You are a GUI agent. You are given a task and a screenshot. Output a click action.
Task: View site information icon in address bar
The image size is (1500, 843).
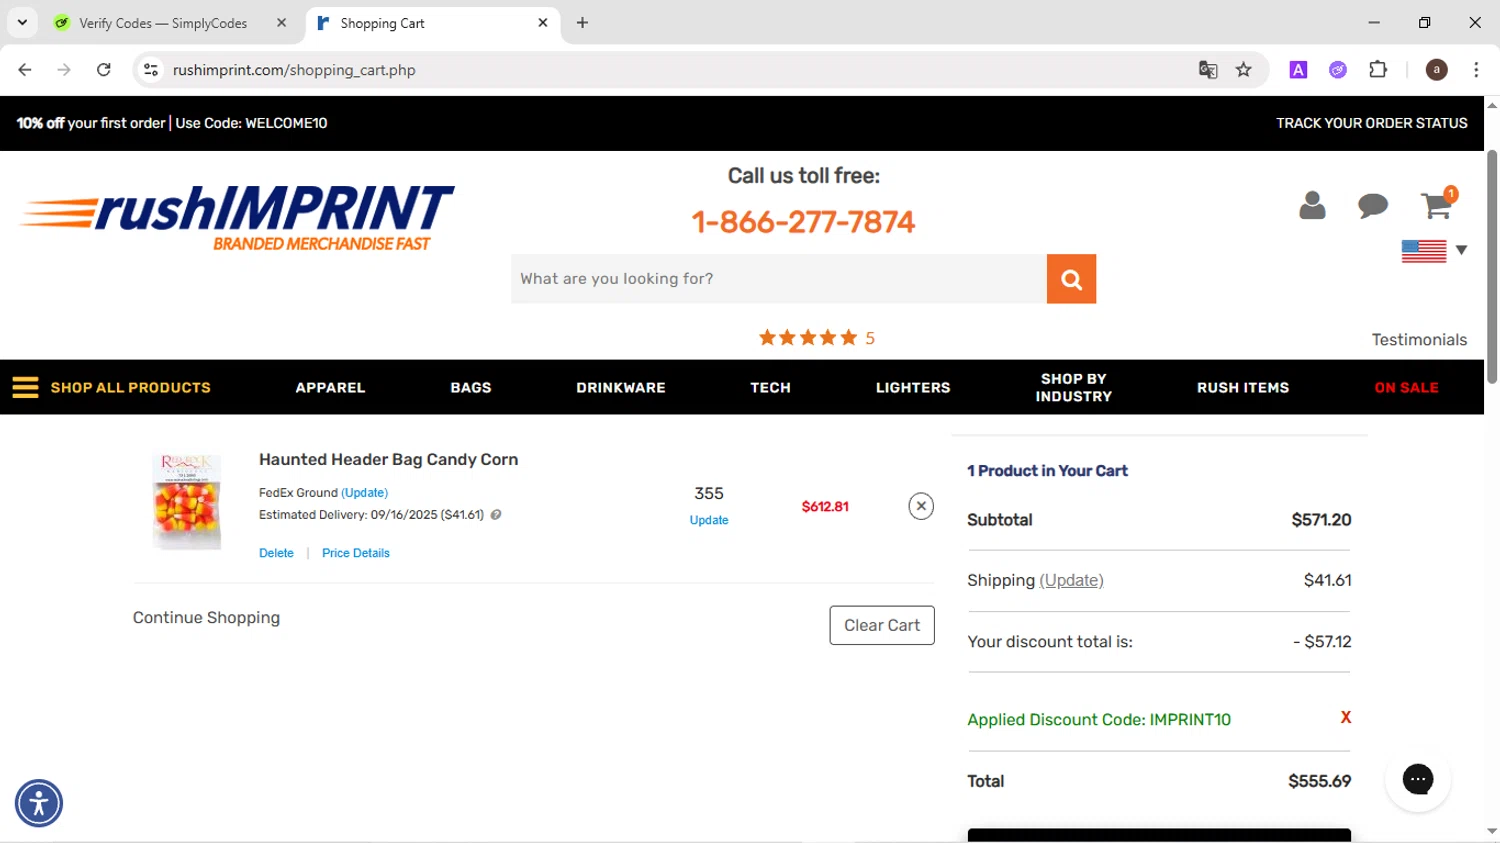coord(151,70)
